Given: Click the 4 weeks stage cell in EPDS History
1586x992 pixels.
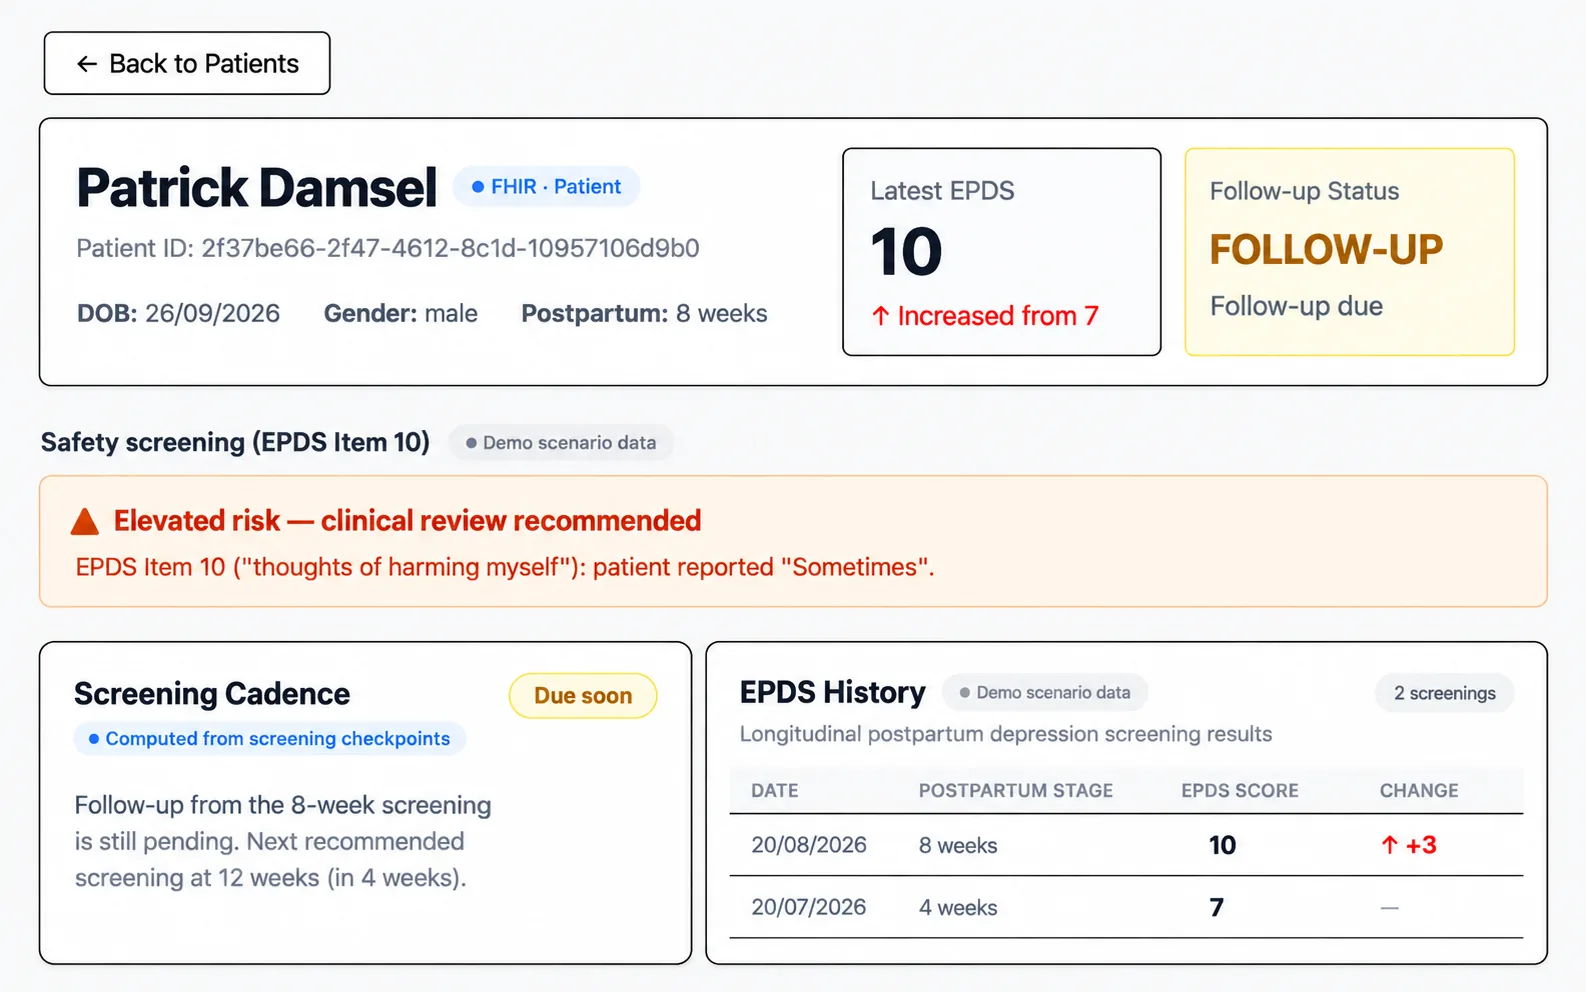Looking at the screenshot, I should [958, 907].
